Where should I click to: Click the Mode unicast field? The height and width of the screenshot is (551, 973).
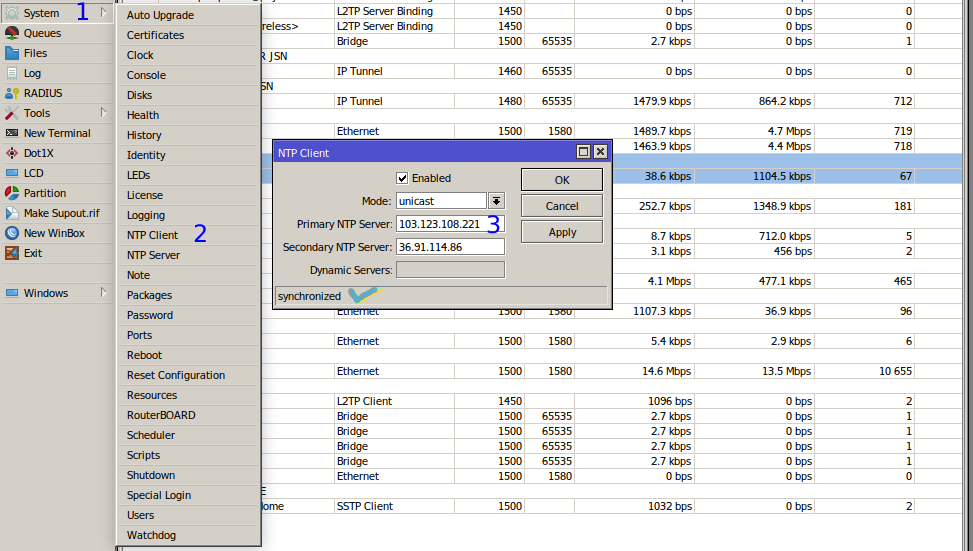pyautogui.click(x=441, y=201)
